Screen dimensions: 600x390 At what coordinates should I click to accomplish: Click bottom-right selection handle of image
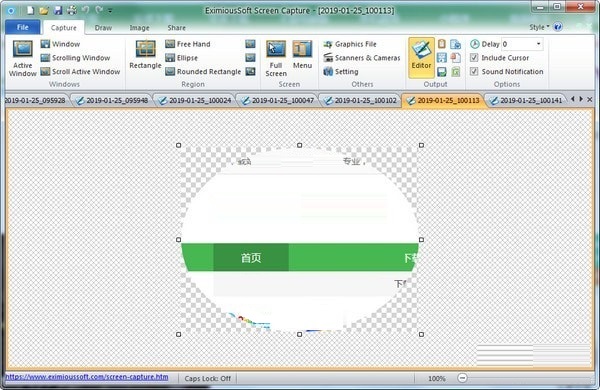pos(421,334)
